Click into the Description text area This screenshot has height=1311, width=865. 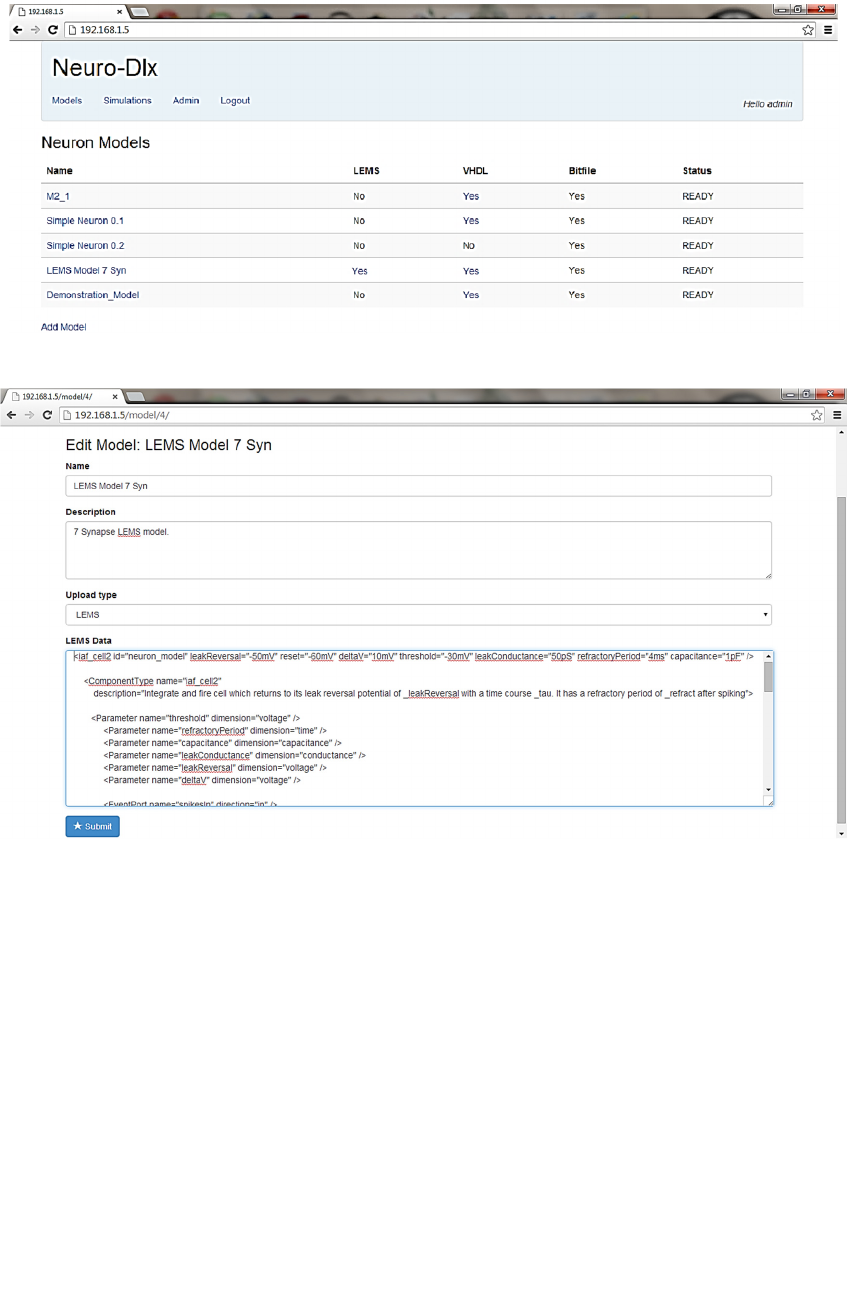pos(418,549)
